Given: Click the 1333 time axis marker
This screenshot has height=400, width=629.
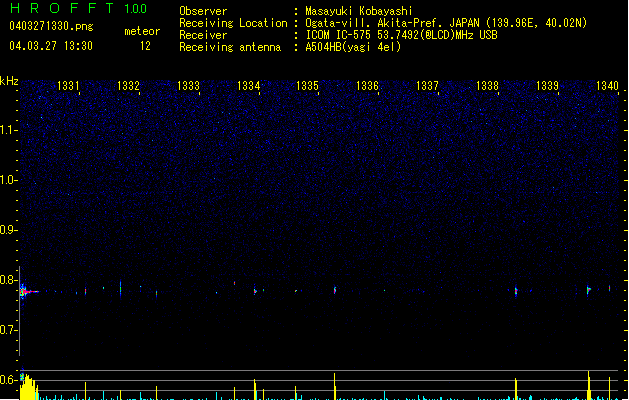Looking at the screenshot, I should [188, 86].
